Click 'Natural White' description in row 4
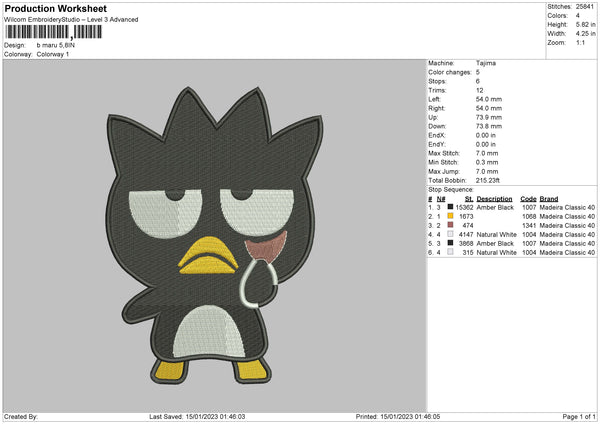This screenshot has height=424, width=600. (x=497, y=235)
